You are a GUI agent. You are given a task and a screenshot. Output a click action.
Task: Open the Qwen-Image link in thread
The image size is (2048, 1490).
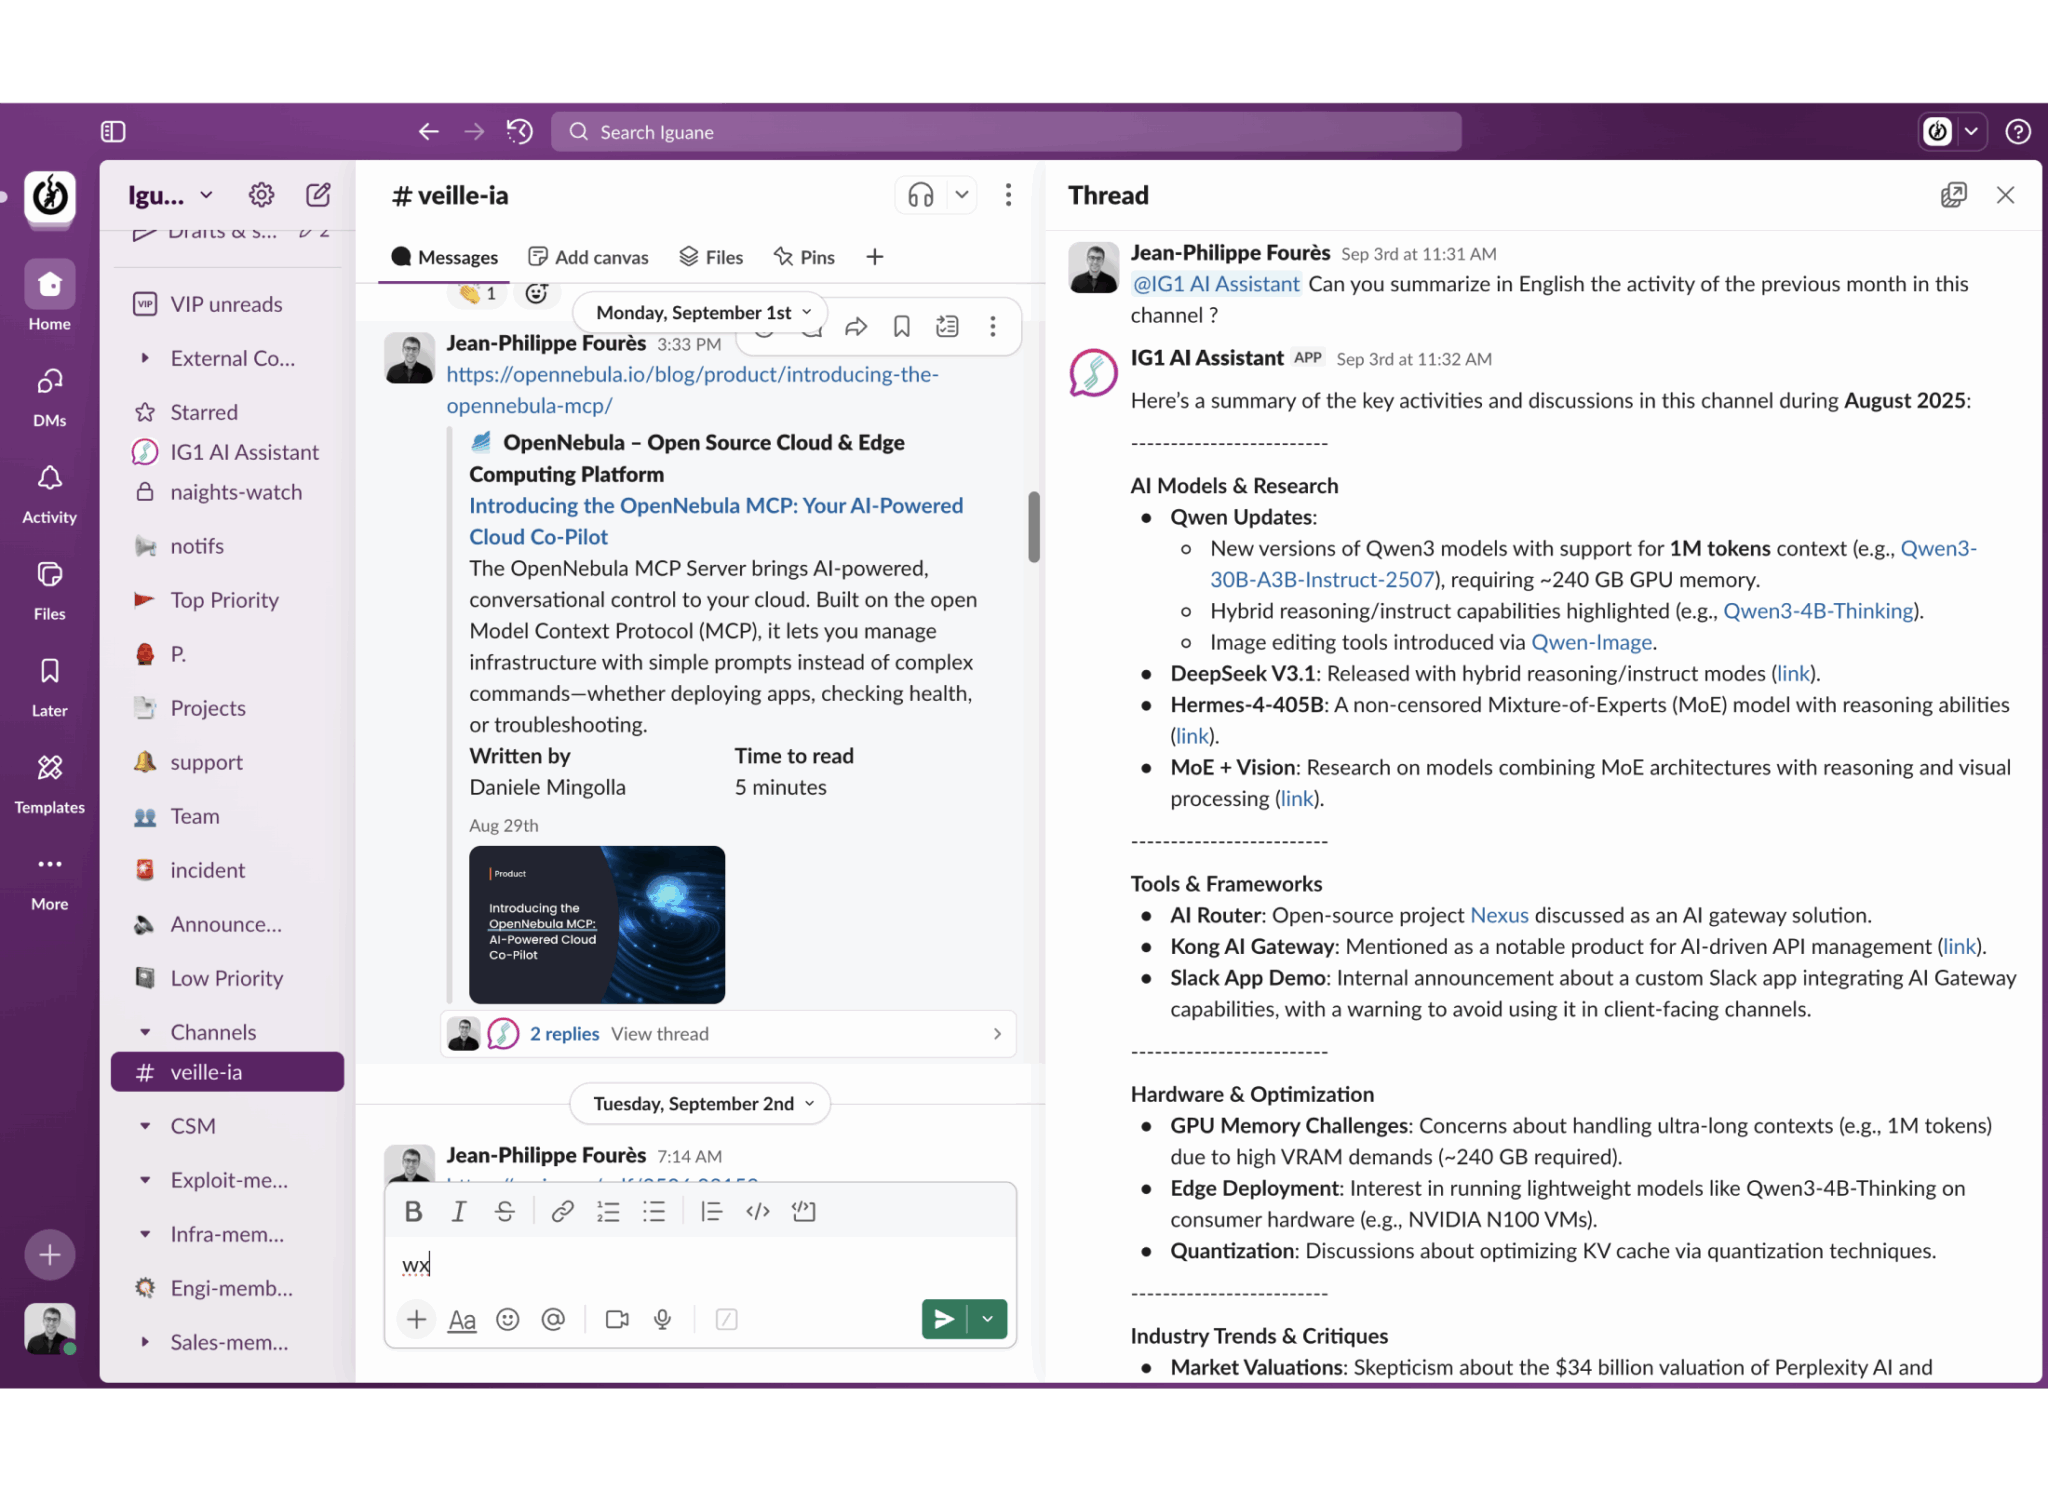[x=1591, y=642]
